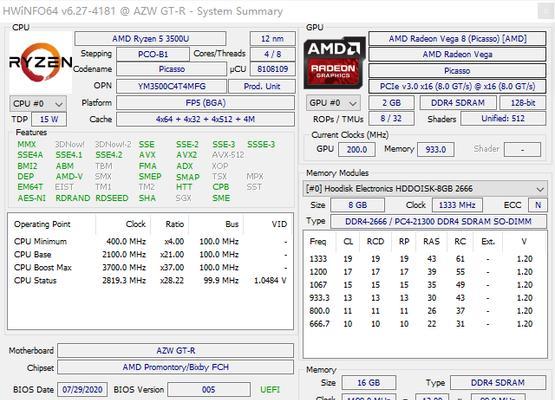Click the OPN value YM3500C4T4MFG
This screenshot has height=400, width=555.
click(x=171, y=86)
